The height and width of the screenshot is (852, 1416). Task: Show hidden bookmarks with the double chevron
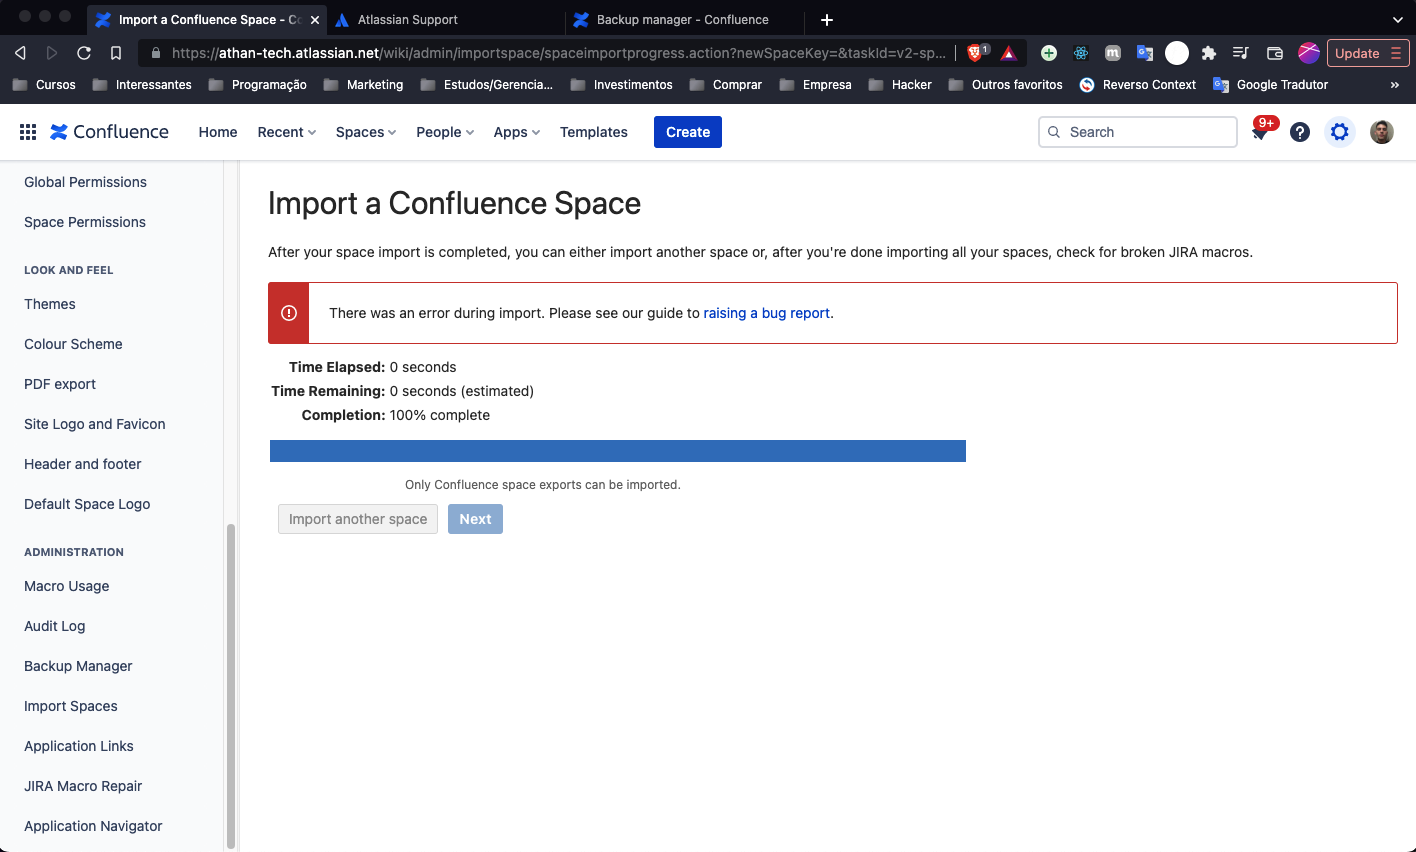click(1395, 85)
